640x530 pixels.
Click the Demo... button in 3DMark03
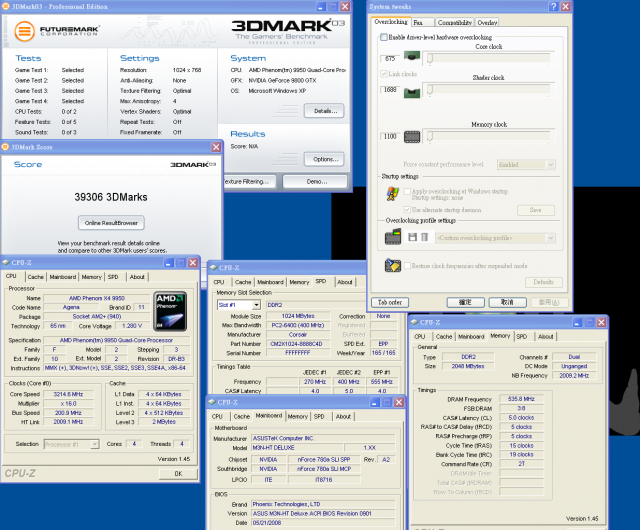[x=316, y=182]
